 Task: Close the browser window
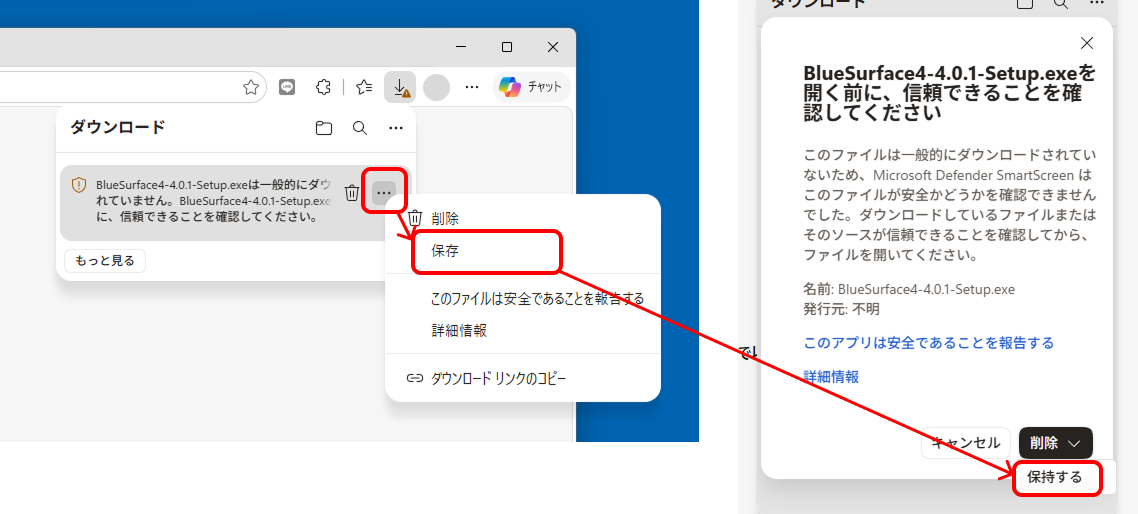point(552,47)
